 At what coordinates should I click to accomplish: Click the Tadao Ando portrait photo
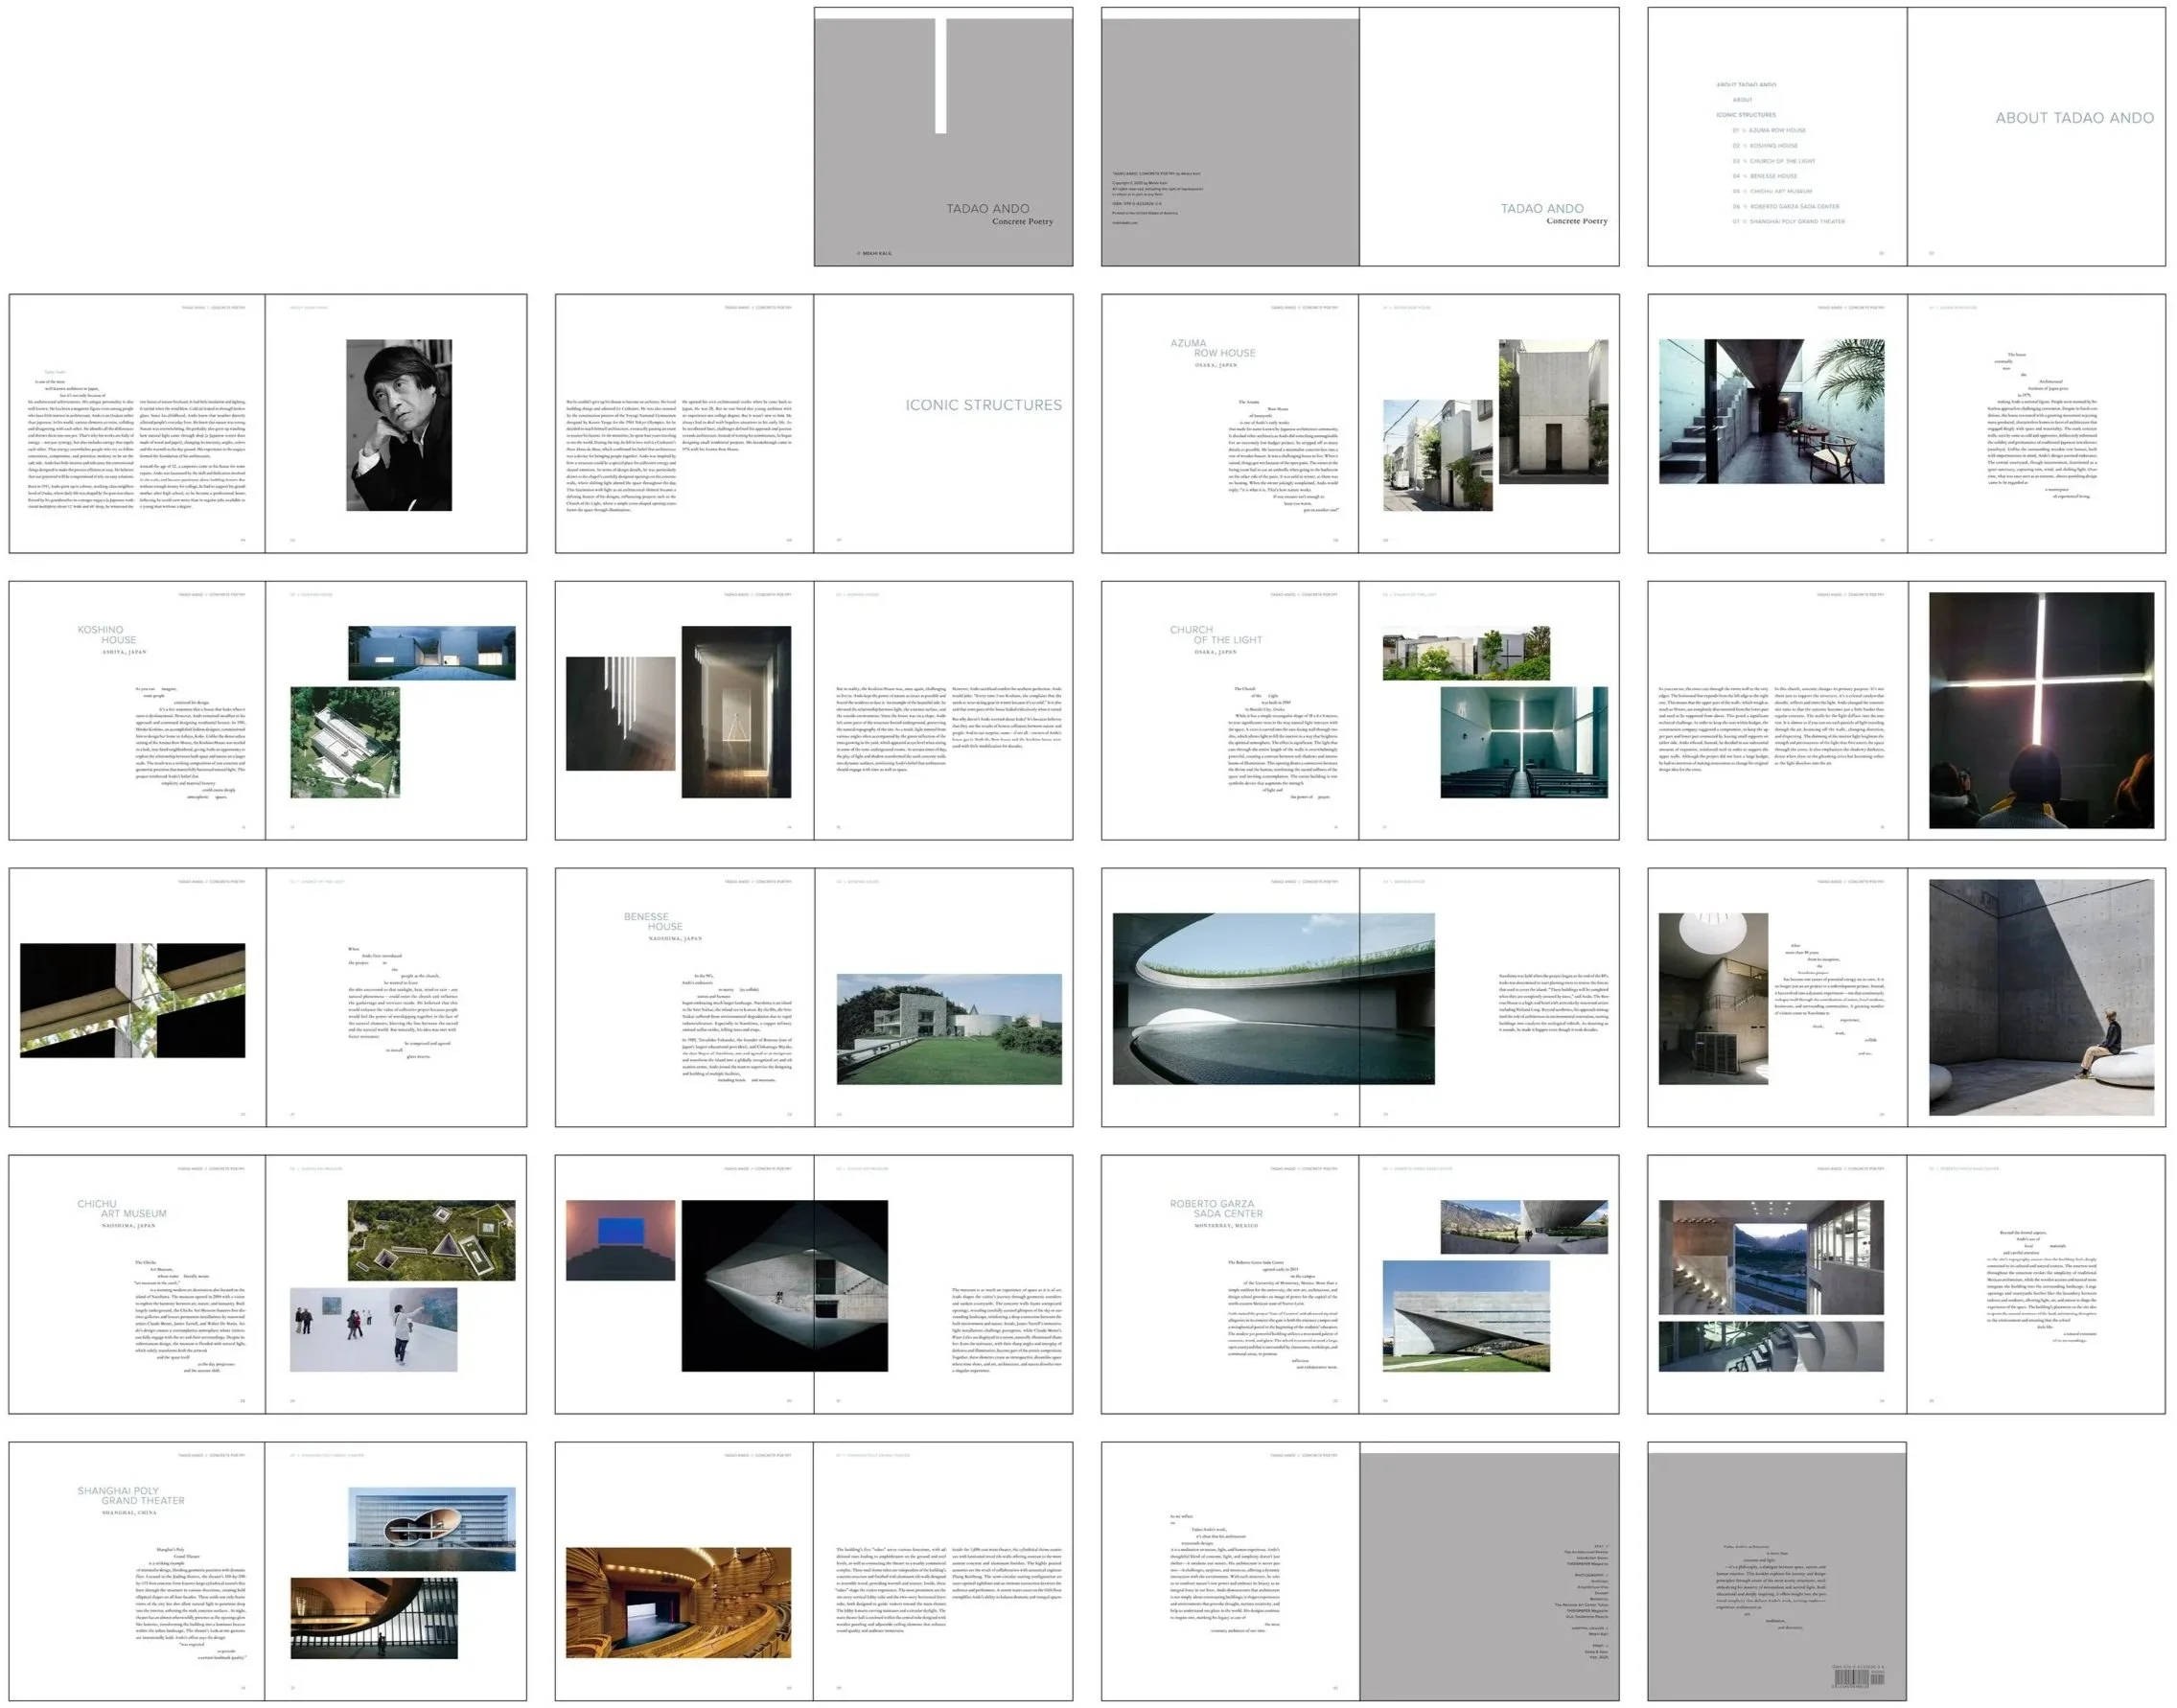[398, 425]
